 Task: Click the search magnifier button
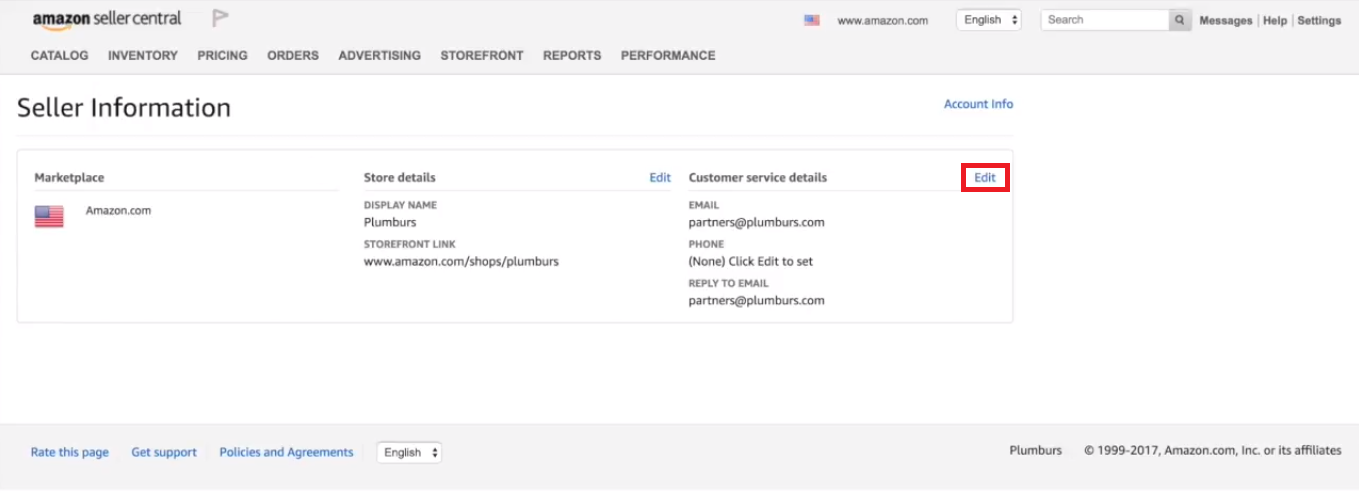point(1180,20)
